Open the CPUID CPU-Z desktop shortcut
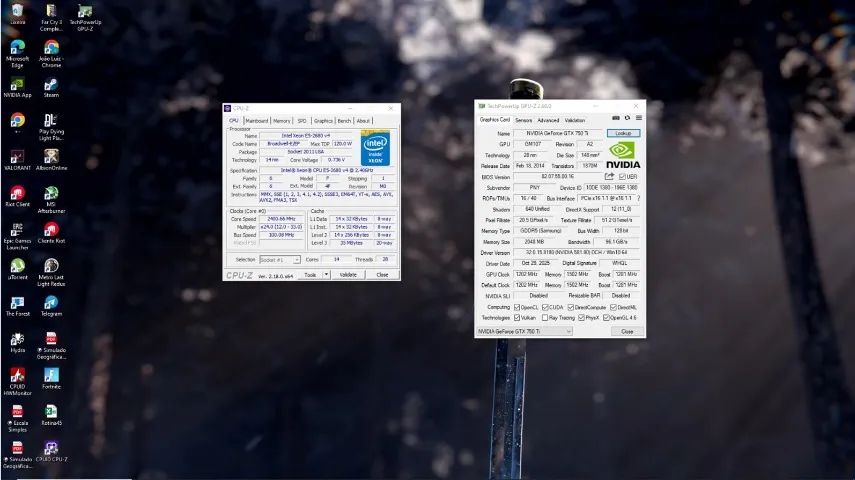This screenshot has height=480, width=855. (x=51, y=452)
